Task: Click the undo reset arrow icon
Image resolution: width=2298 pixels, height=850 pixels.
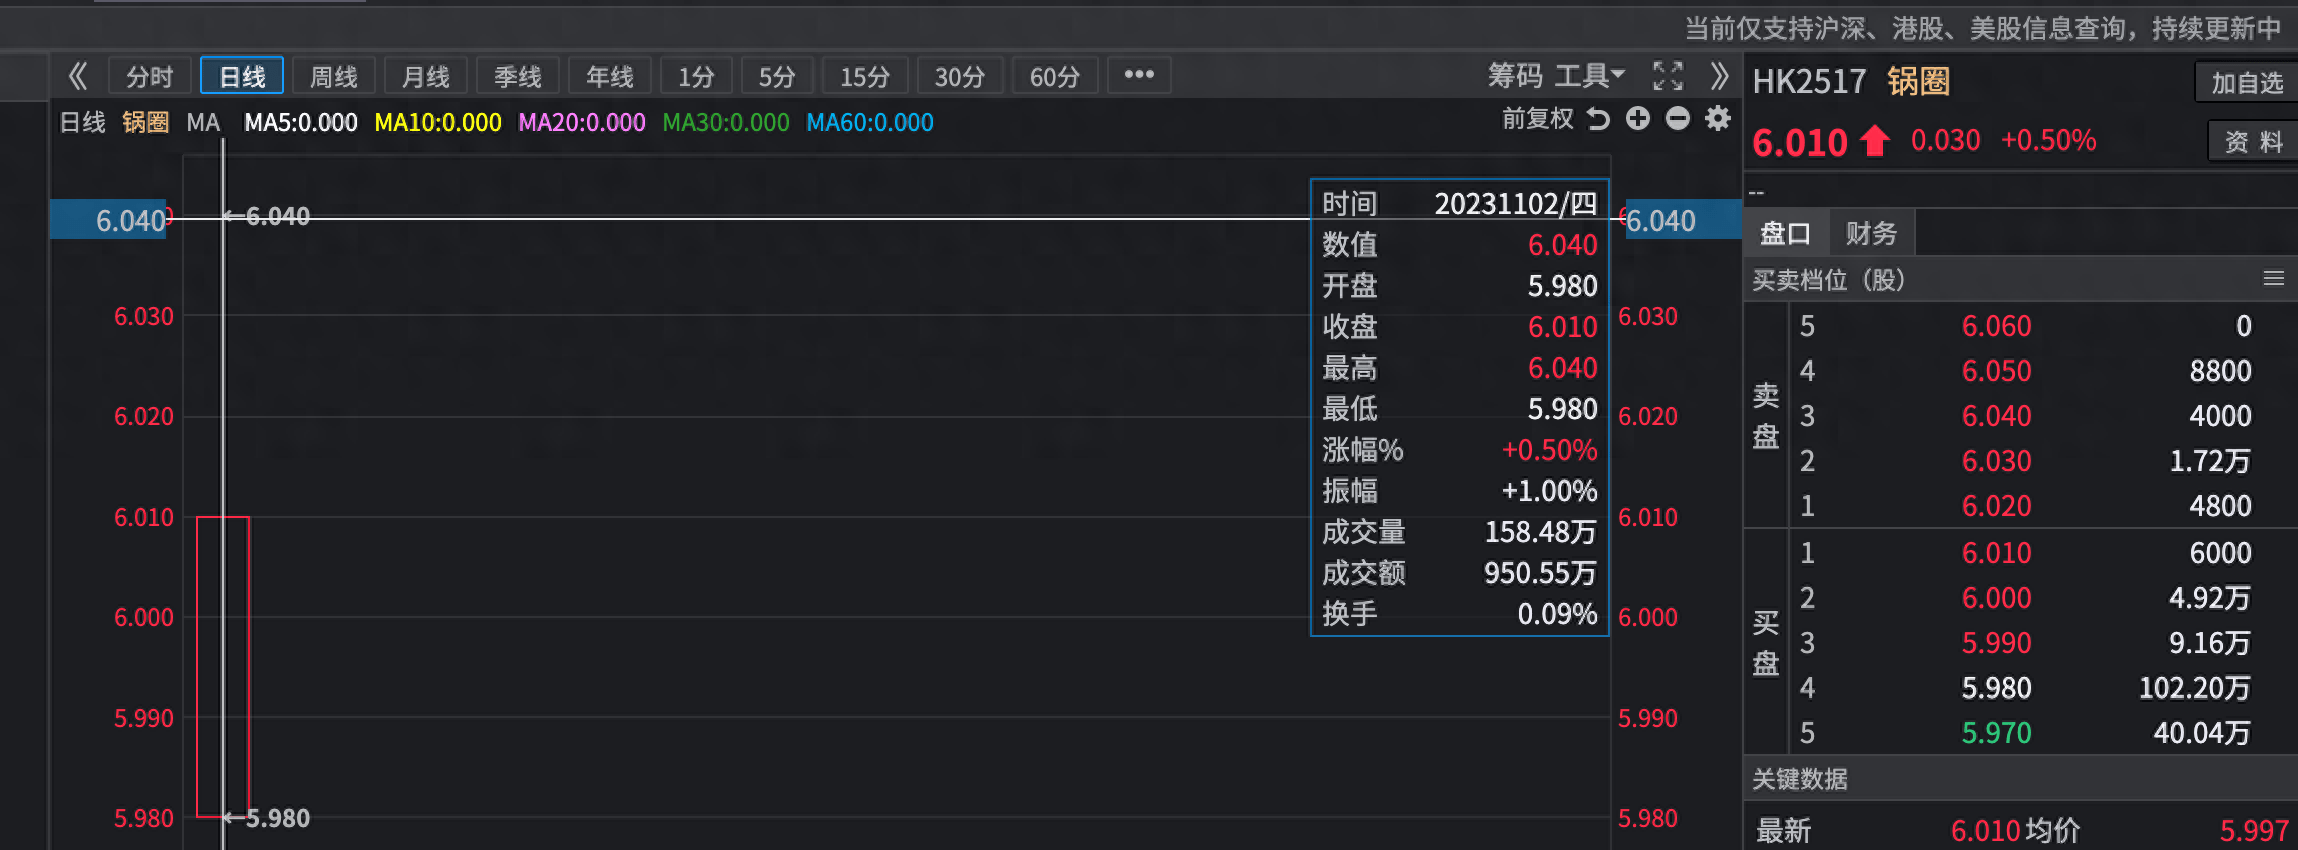Action: click(1598, 120)
